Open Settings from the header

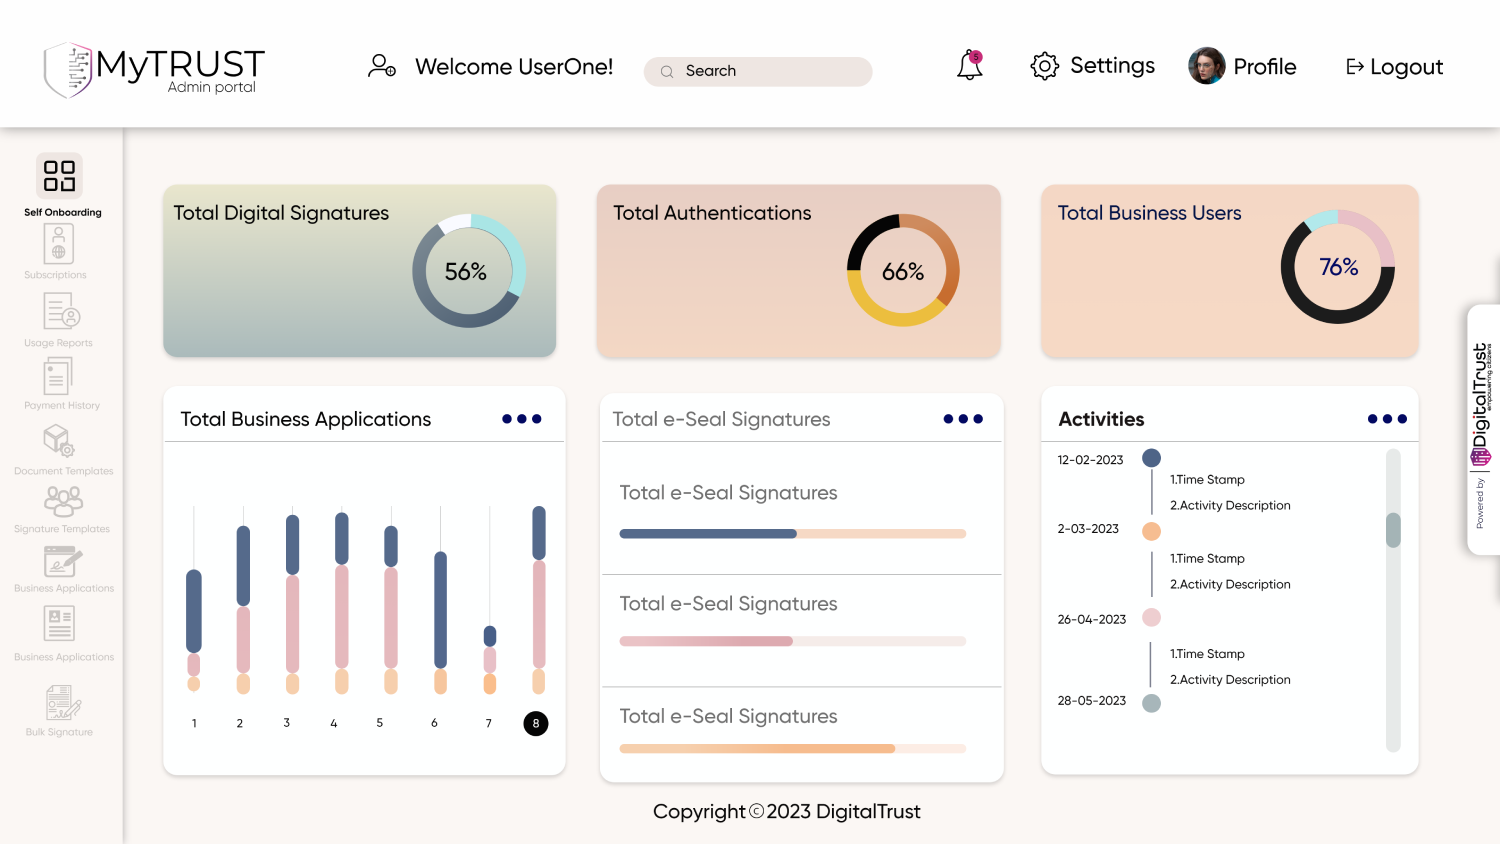click(1092, 66)
